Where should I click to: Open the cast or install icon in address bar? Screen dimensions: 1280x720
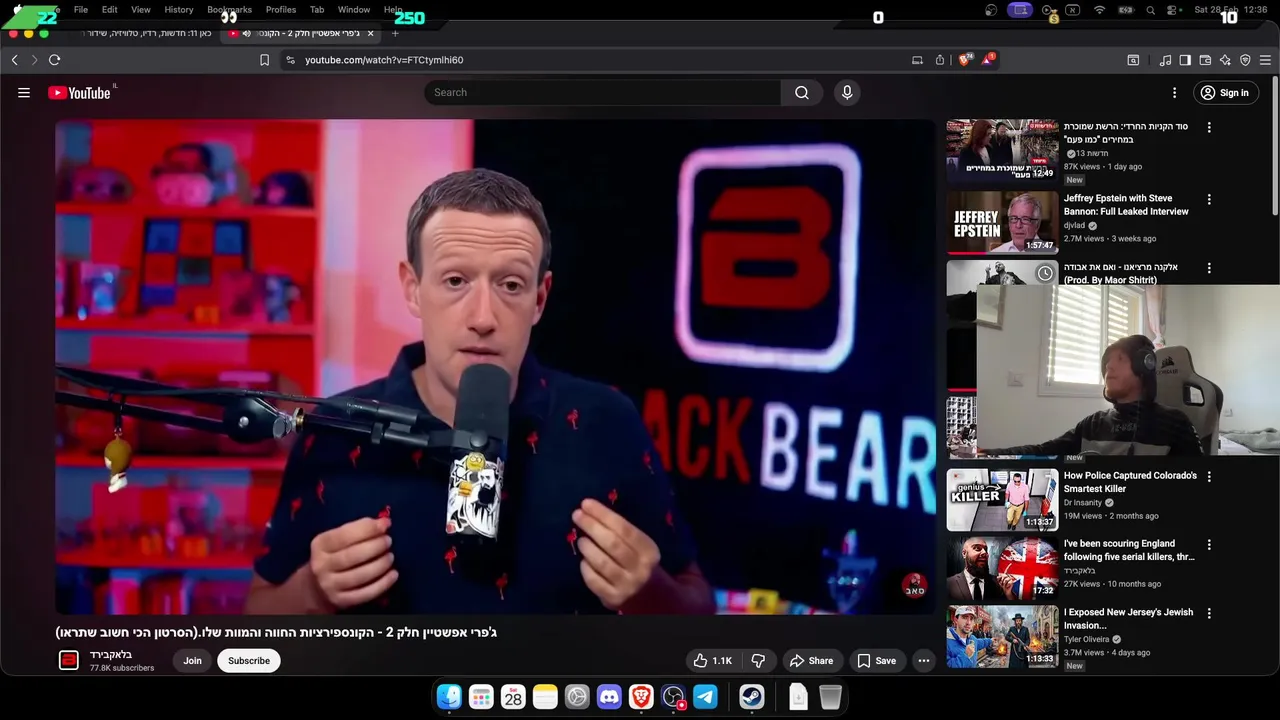pyautogui.click(x=917, y=60)
